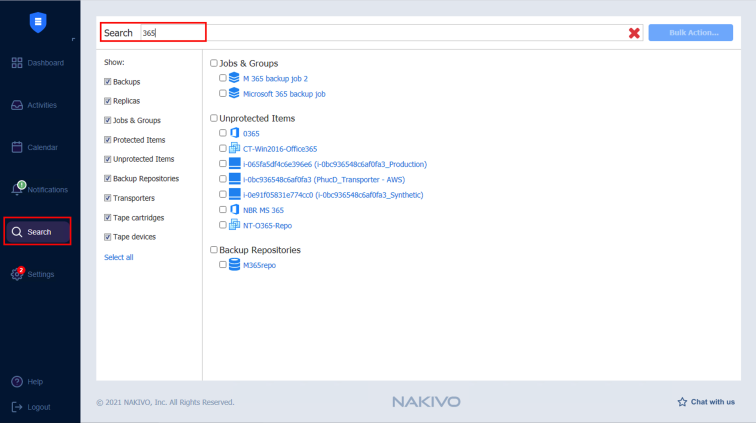The width and height of the screenshot is (756, 423).
Task: Click the Logout icon
Action: pos(17,407)
